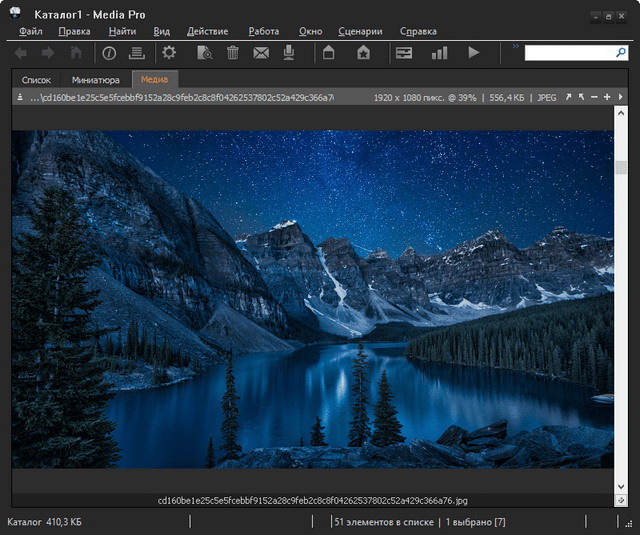Zoom out using the minus icon

tap(594, 97)
